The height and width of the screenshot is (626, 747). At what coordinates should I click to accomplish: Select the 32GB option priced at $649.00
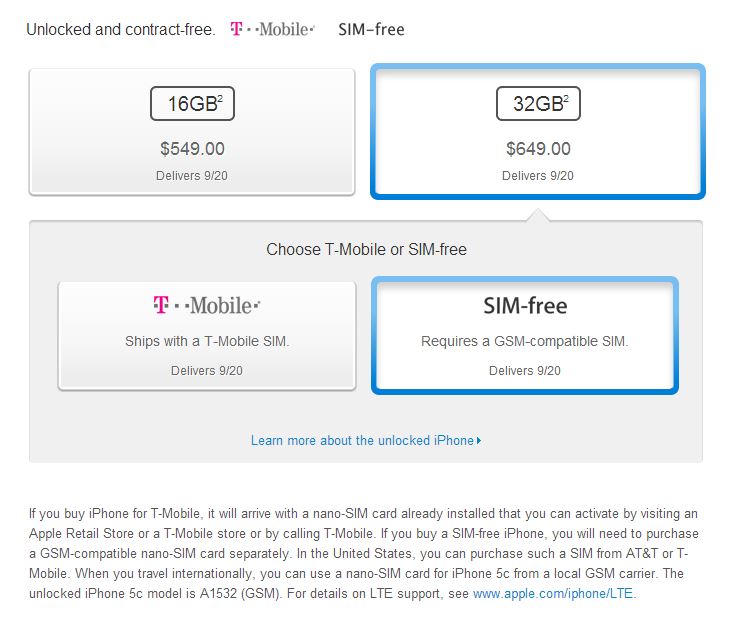538,132
